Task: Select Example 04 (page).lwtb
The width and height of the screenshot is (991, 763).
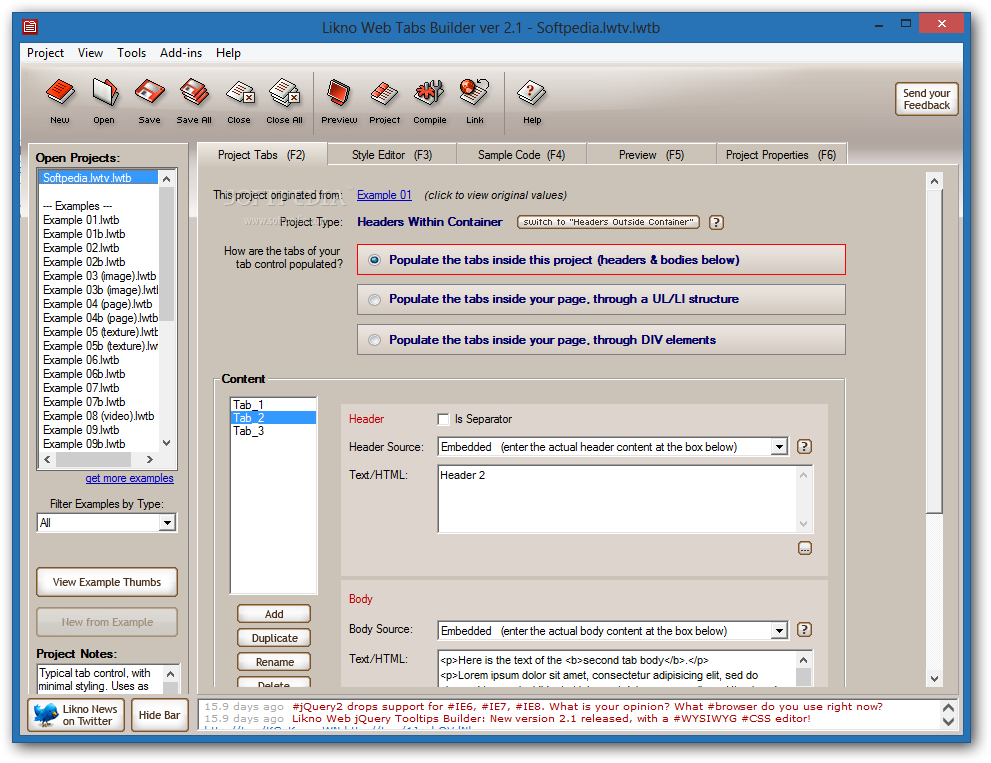Action: click(x=97, y=304)
